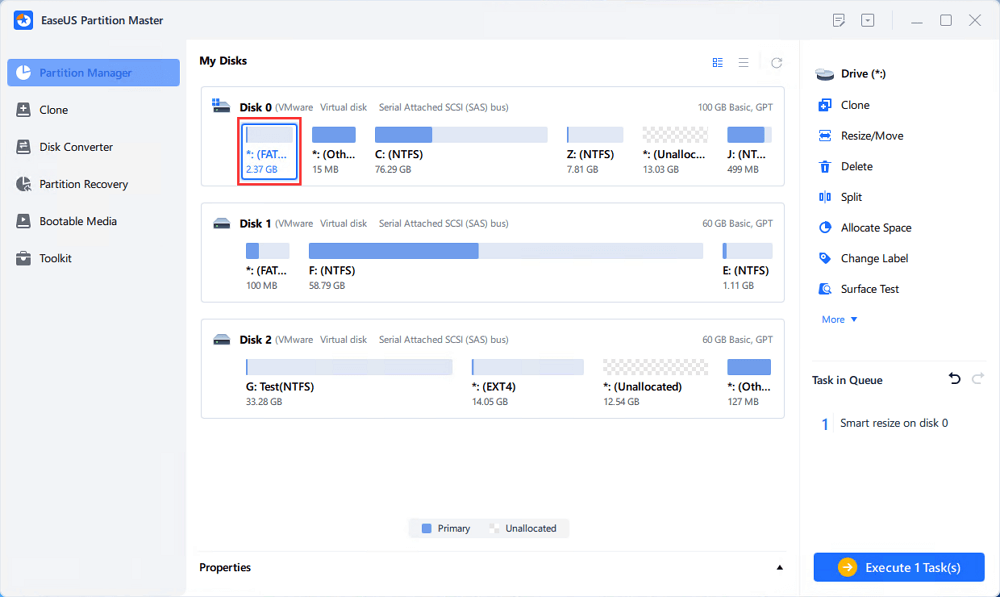Click the Disk Converter sidebar icon
Screen dimensions: 1000x597
(x=24, y=147)
